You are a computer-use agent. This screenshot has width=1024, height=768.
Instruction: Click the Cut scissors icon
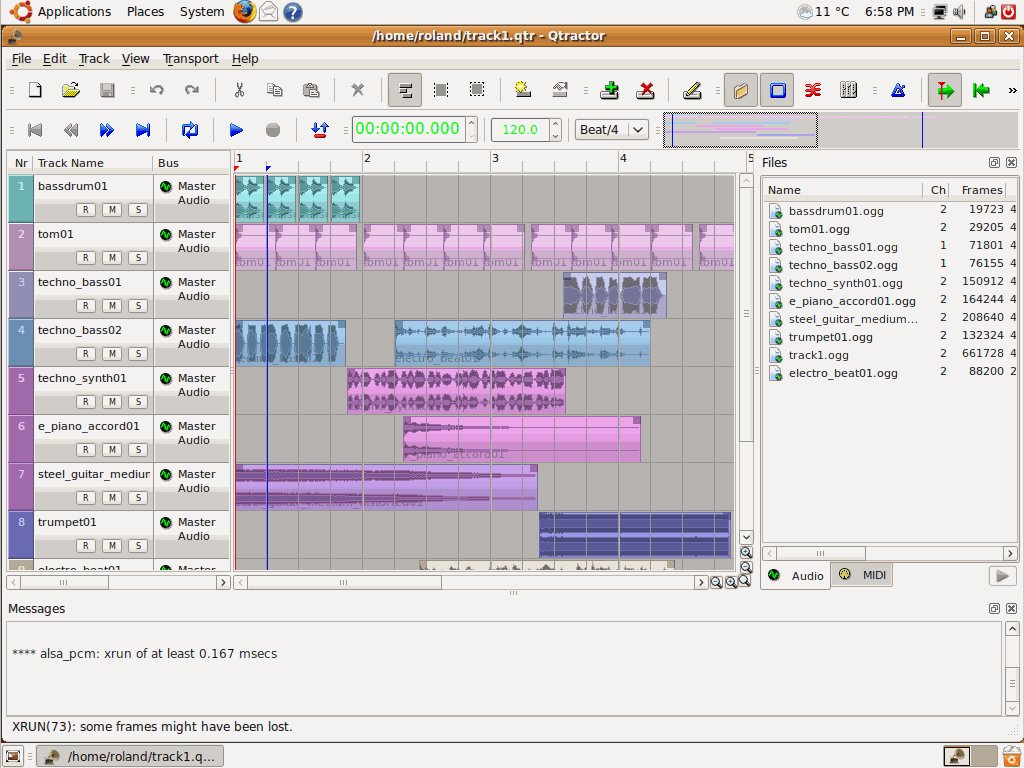coord(239,90)
